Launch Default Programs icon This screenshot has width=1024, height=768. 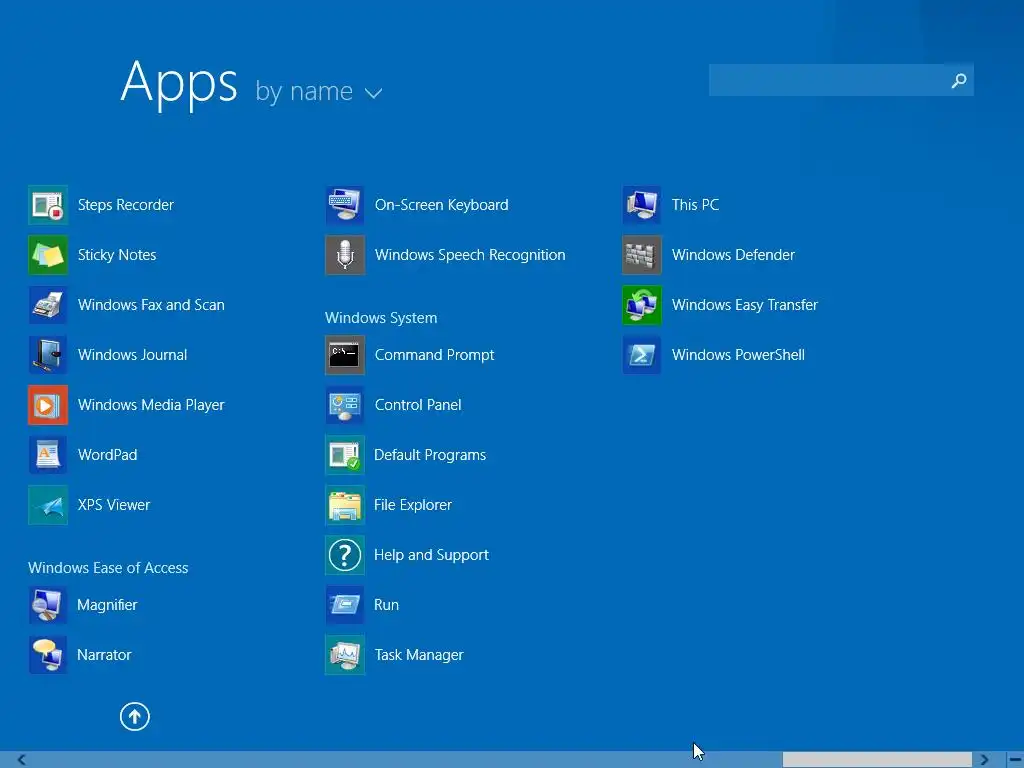345,455
